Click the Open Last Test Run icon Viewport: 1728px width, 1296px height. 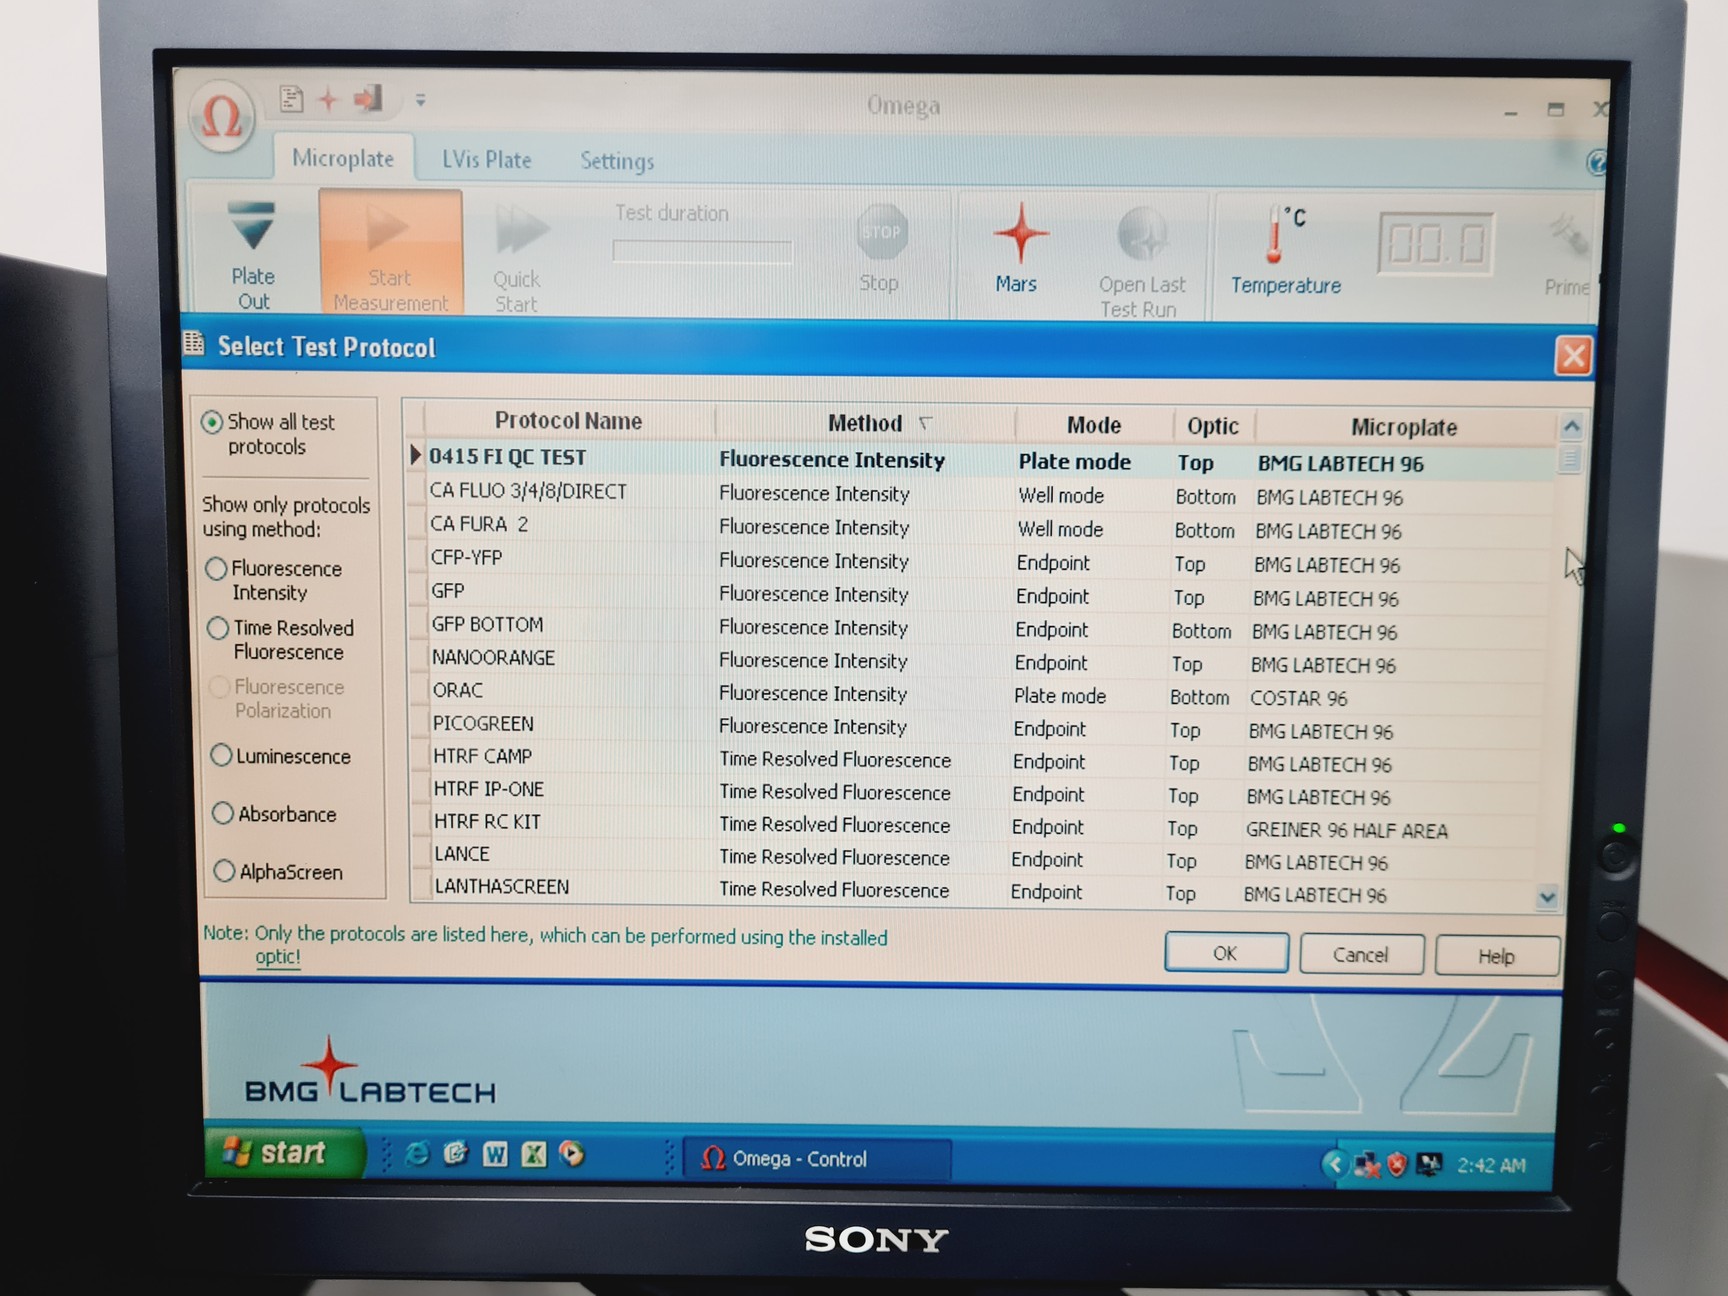[x=1143, y=240]
